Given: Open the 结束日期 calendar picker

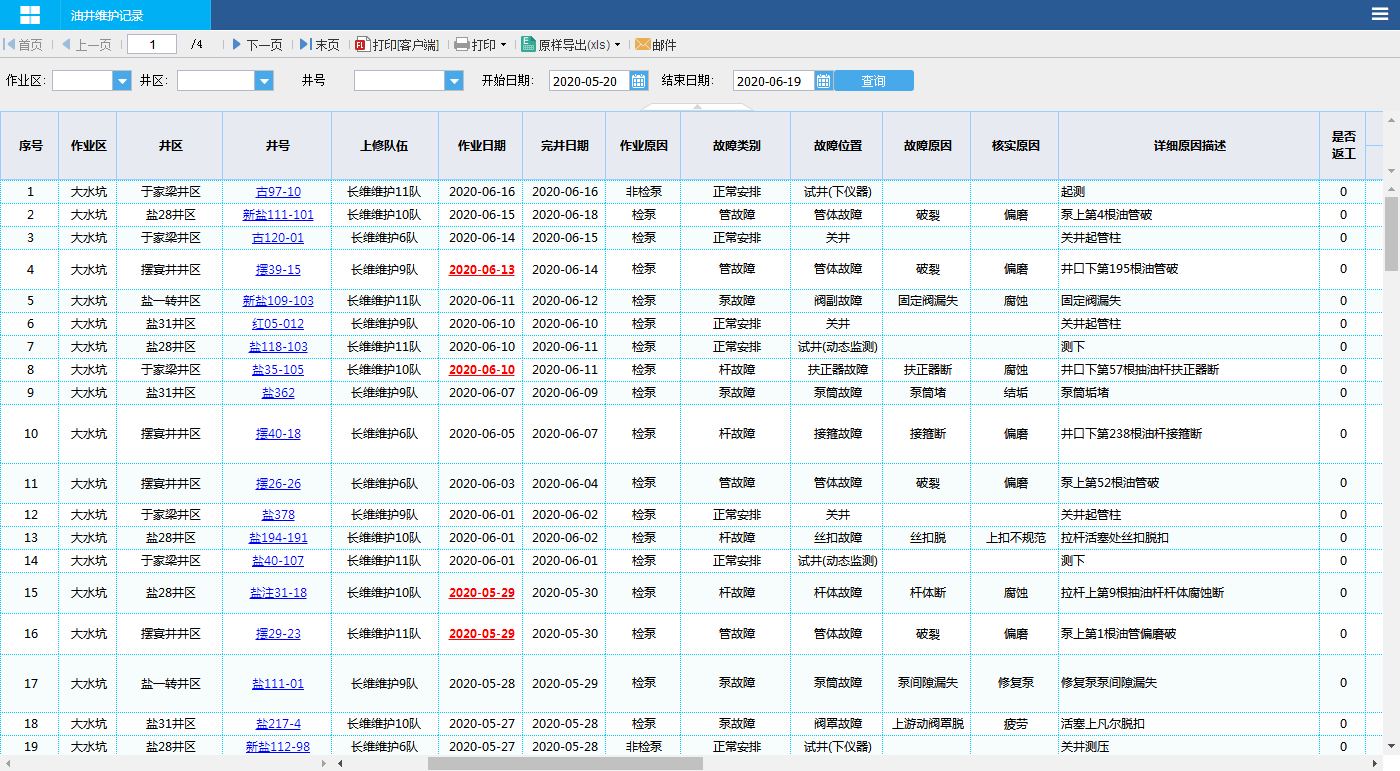Looking at the screenshot, I should click(x=823, y=81).
